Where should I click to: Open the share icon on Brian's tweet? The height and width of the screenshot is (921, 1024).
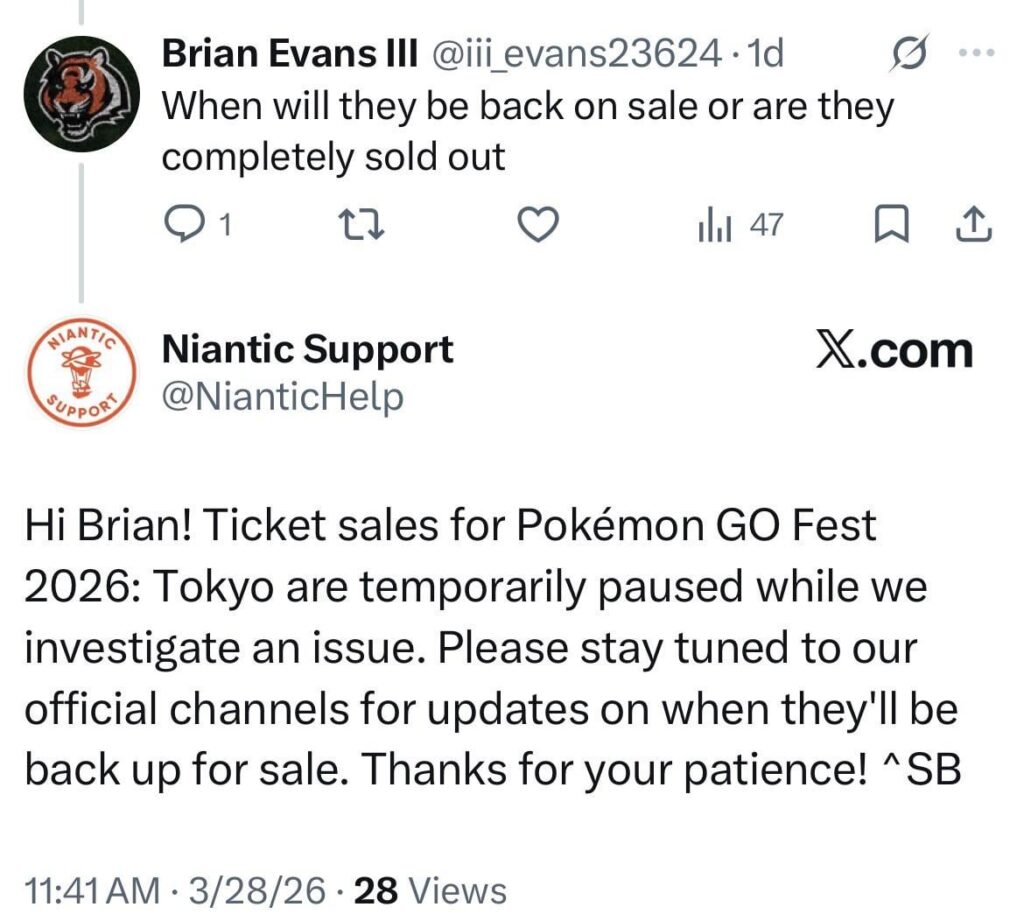point(975,224)
